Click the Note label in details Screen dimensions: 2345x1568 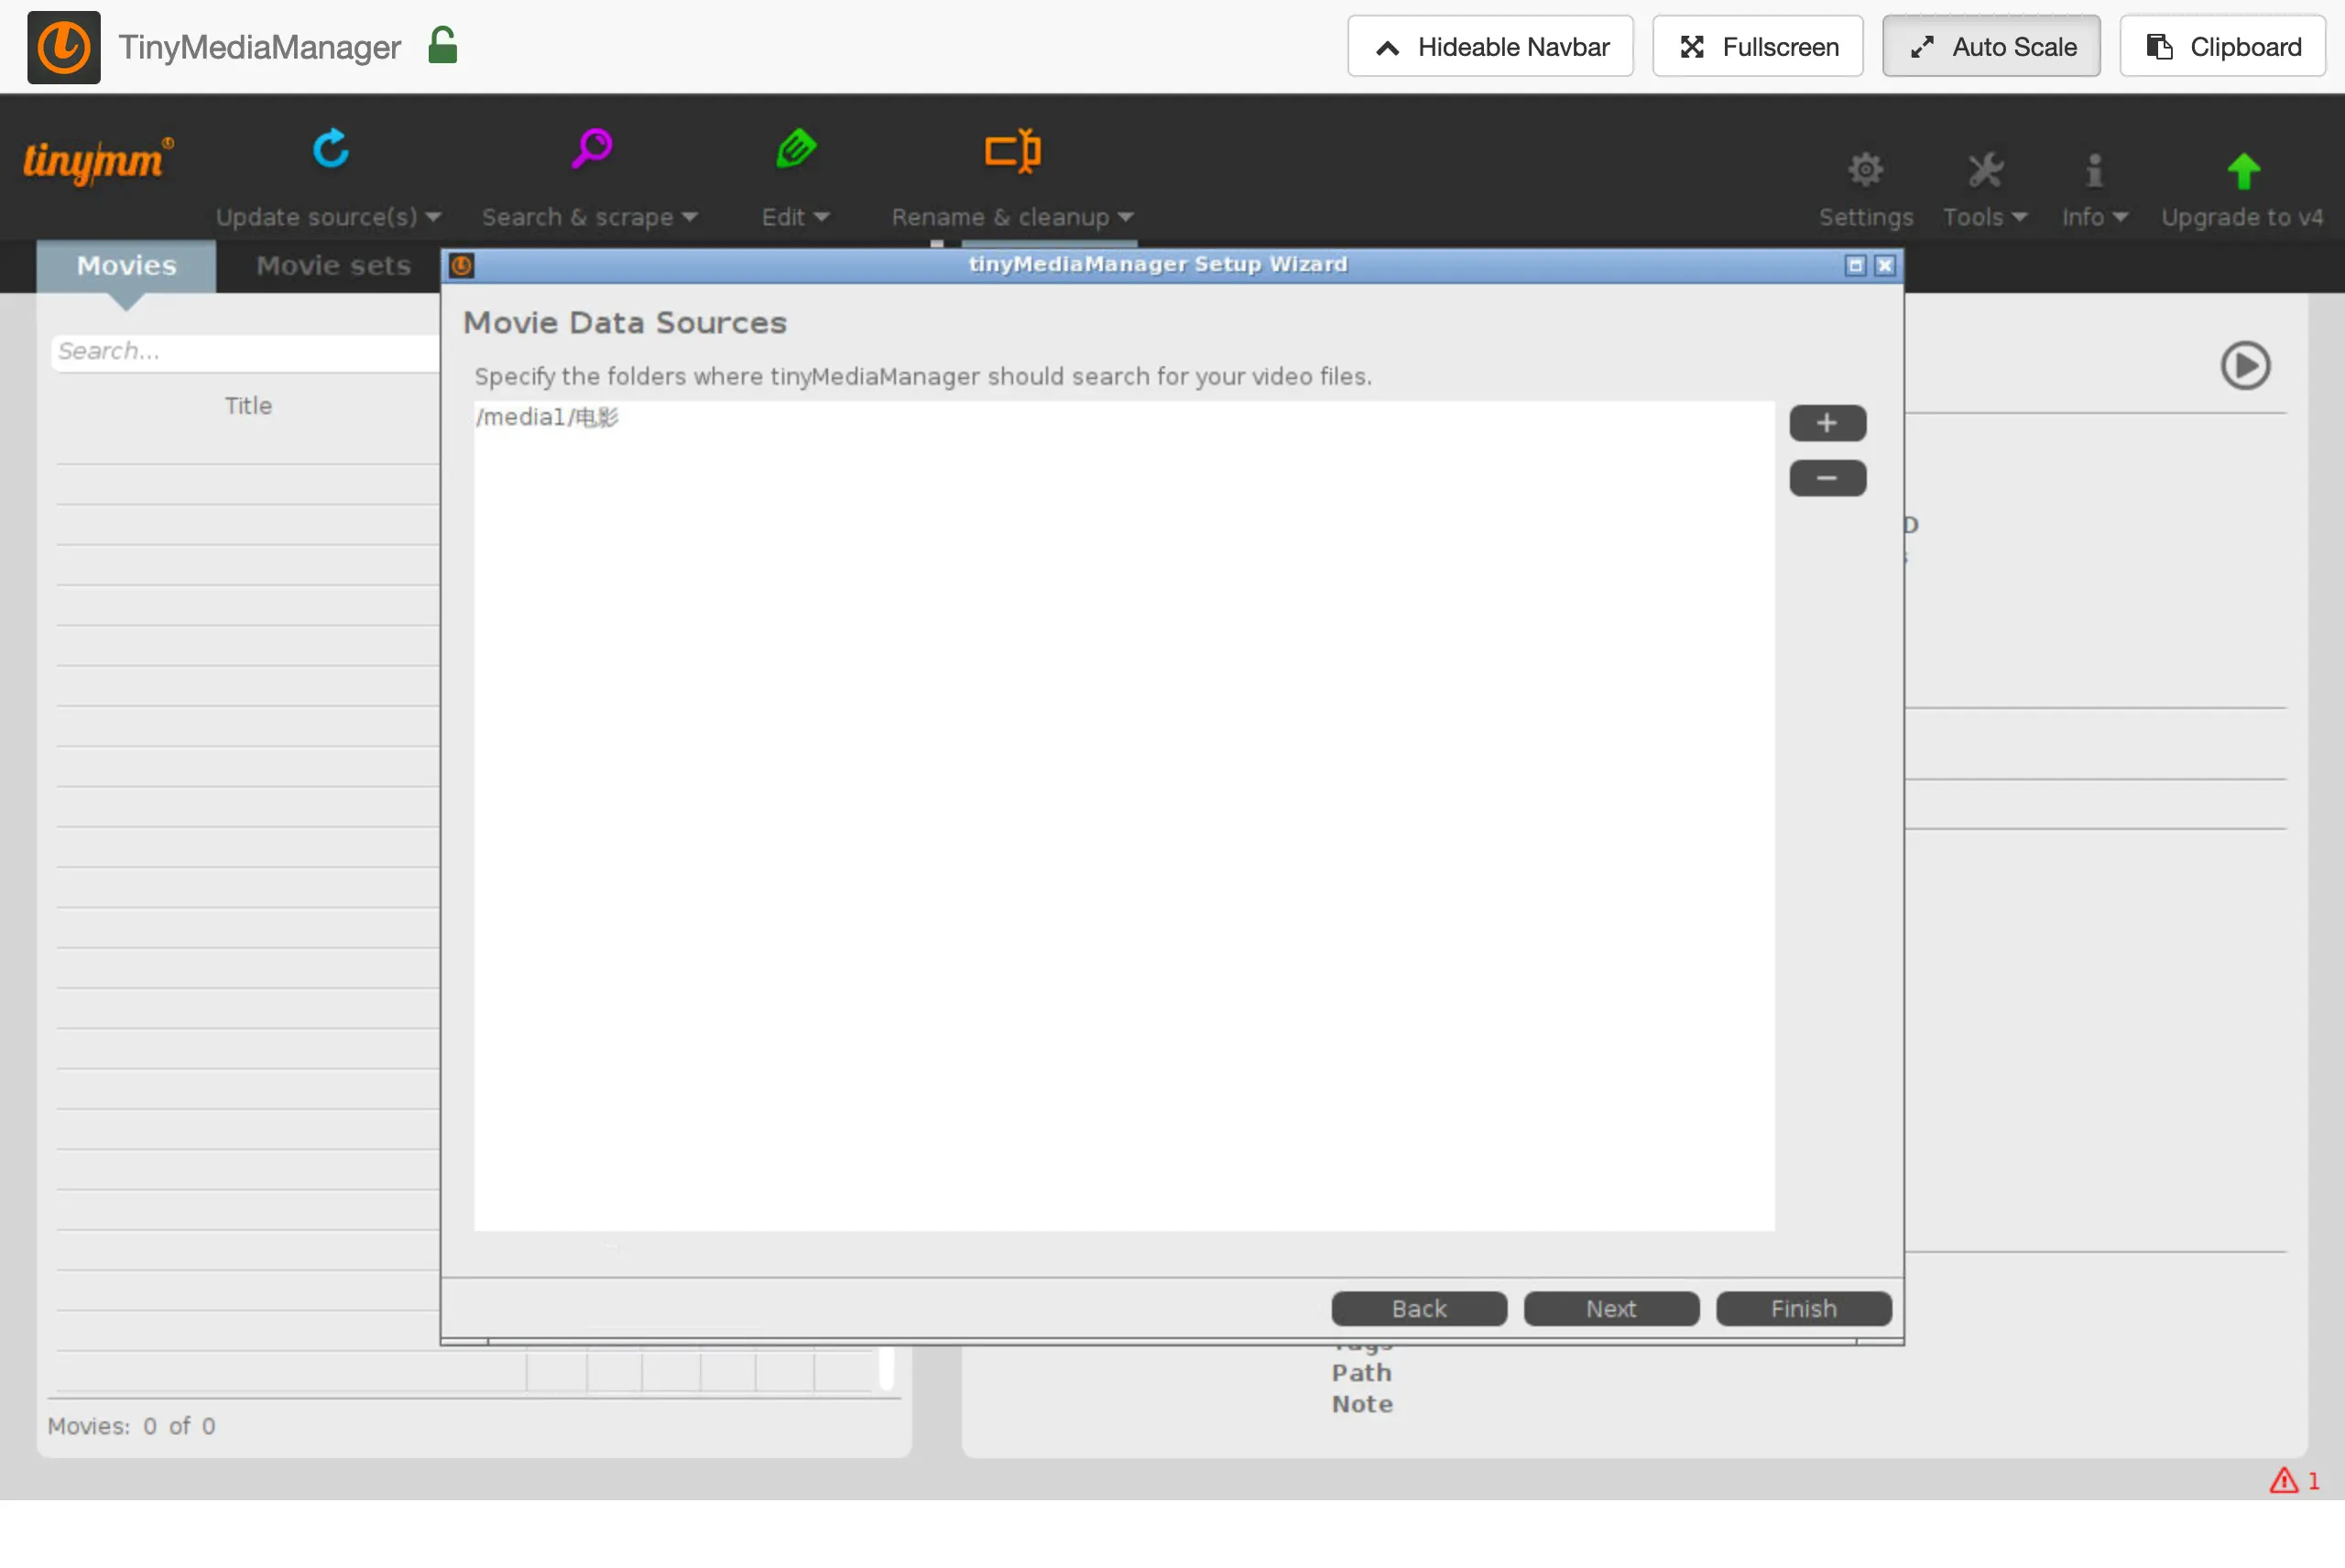(x=1361, y=1405)
